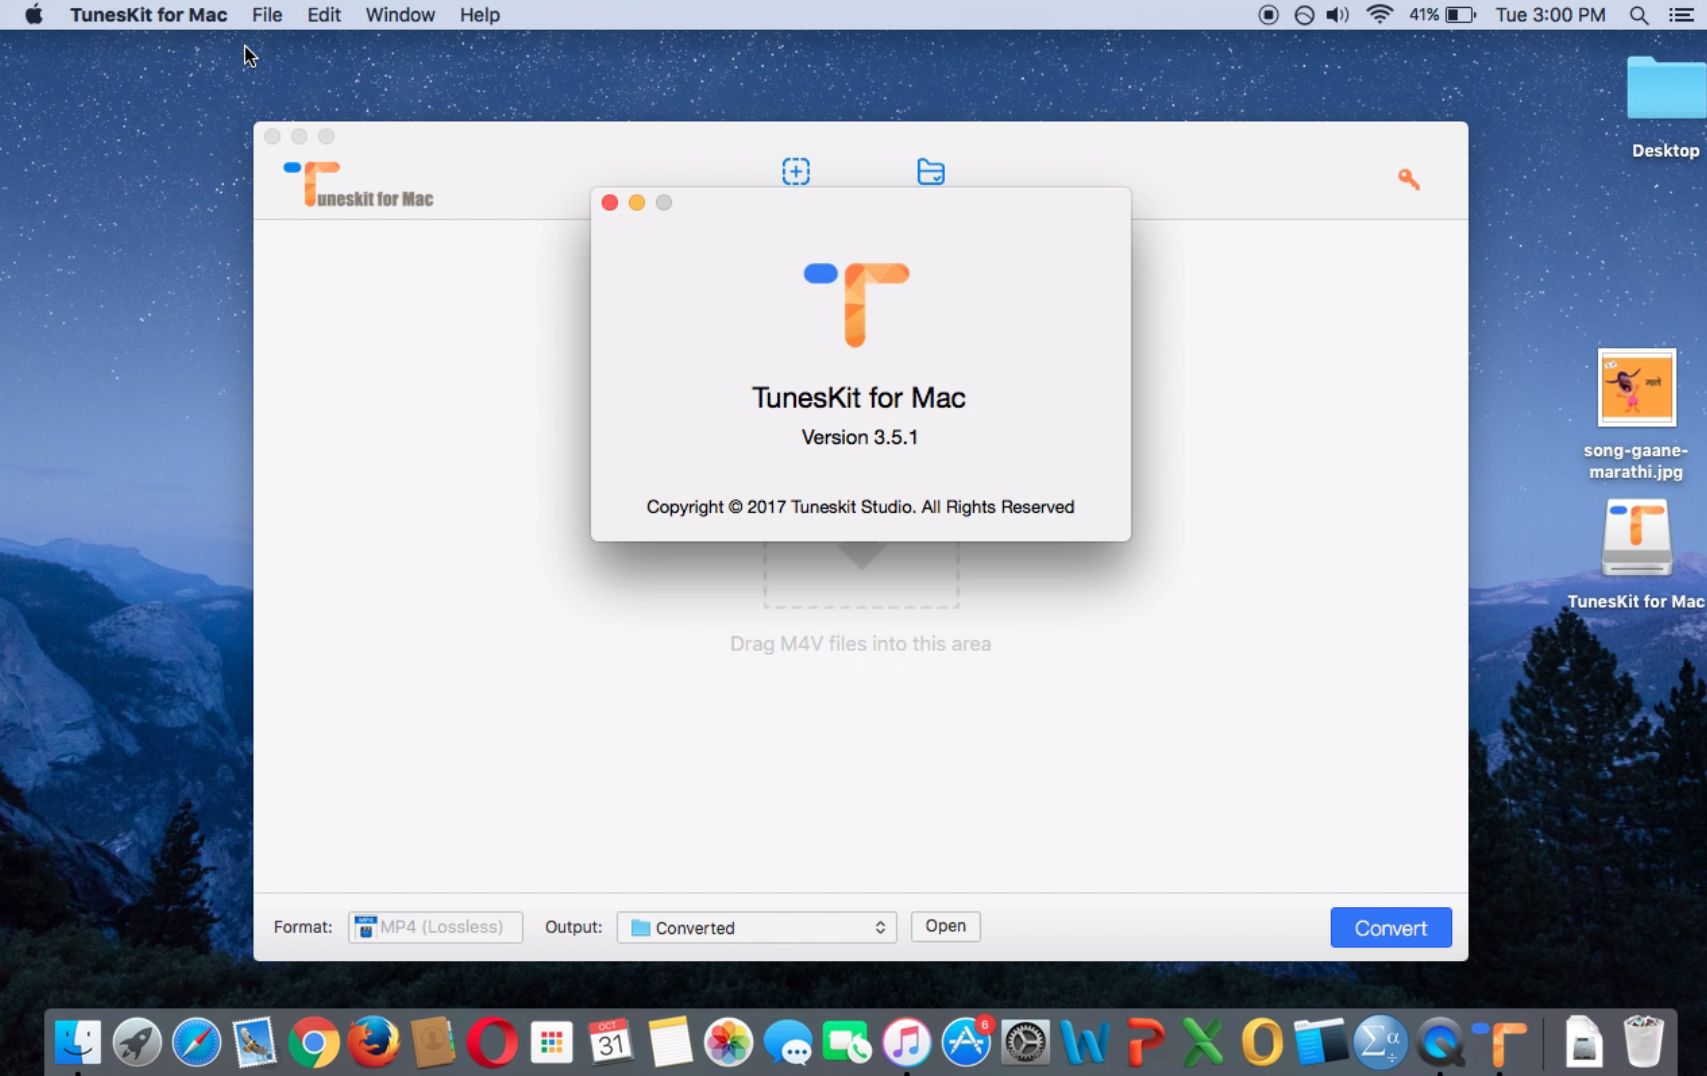Click the Open output folder button

pos(945,926)
